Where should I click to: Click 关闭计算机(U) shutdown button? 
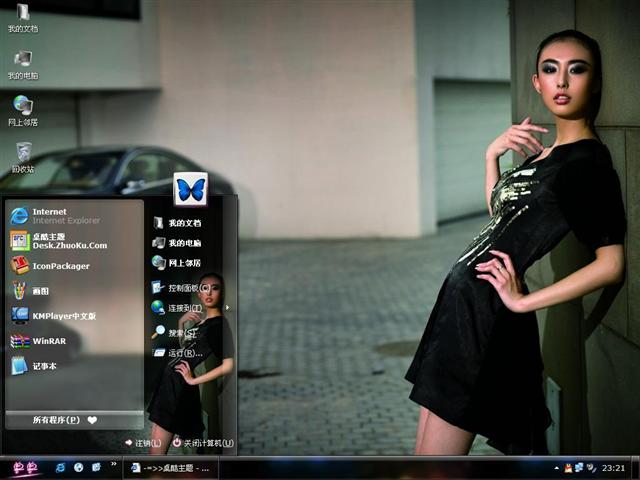tap(203, 442)
